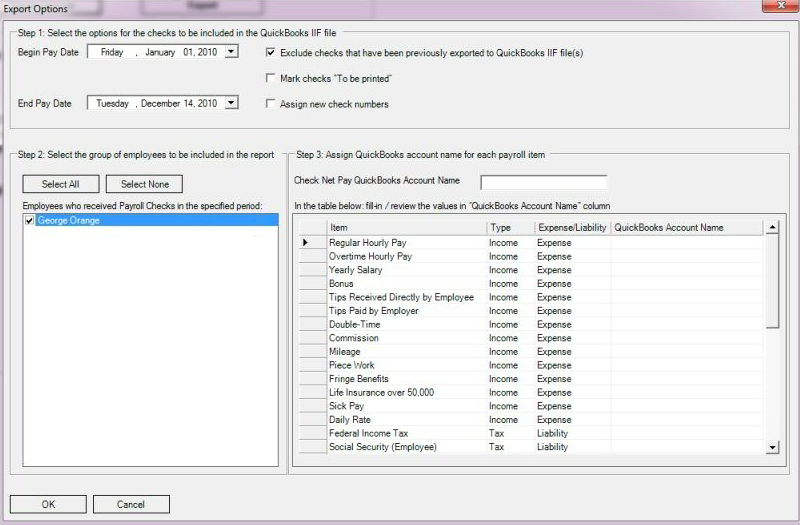
Task: Click row header for Commission row
Action: (312, 338)
